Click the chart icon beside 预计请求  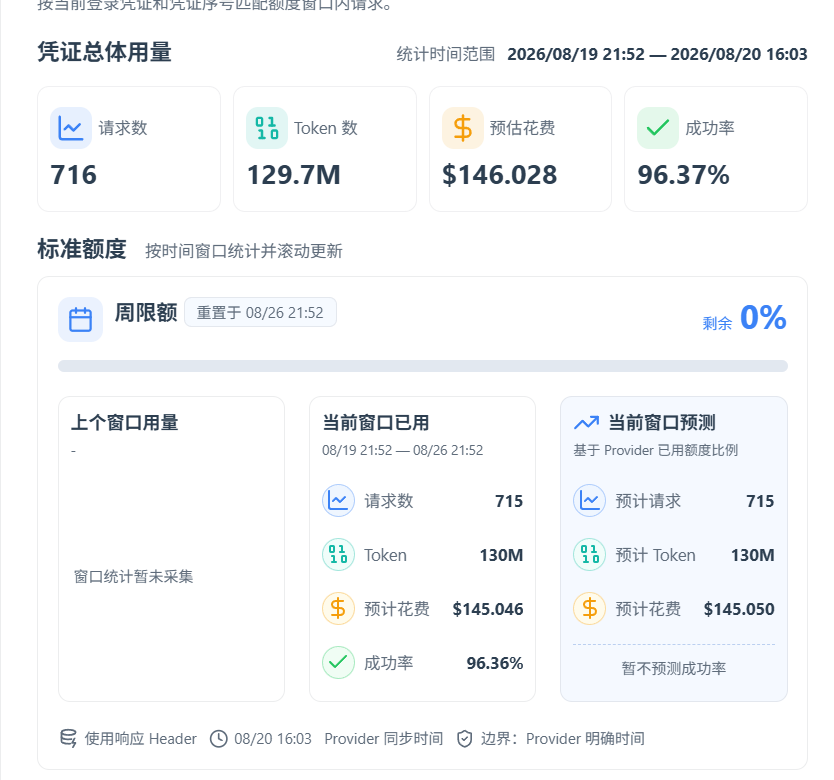click(589, 501)
